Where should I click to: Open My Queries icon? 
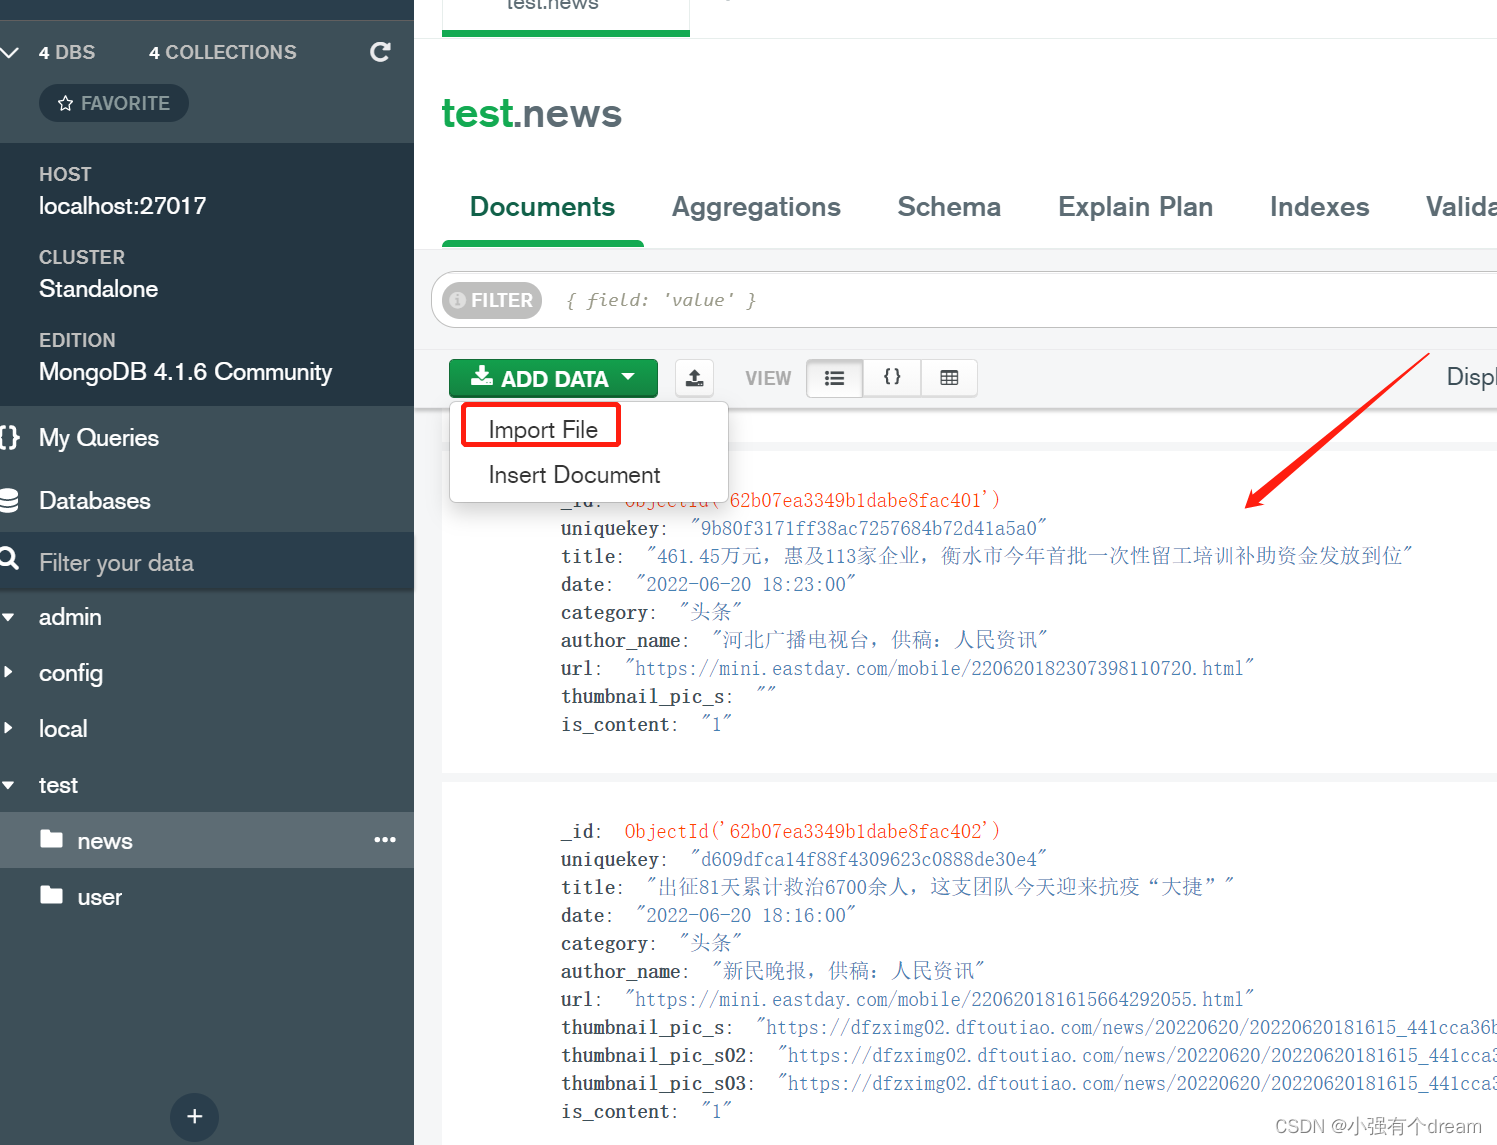point(10,437)
